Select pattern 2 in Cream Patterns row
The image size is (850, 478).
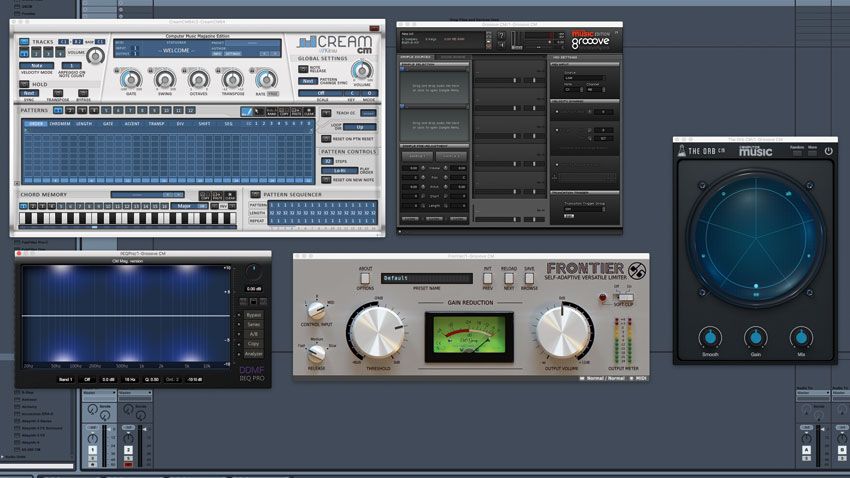pyautogui.click(x=70, y=110)
